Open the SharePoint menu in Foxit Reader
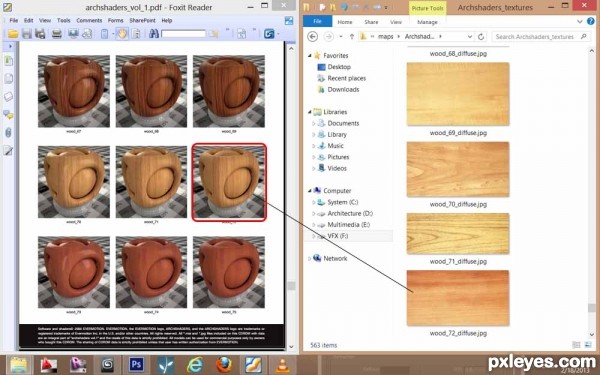The height and width of the screenshot is (375, 600). point(142,21)
